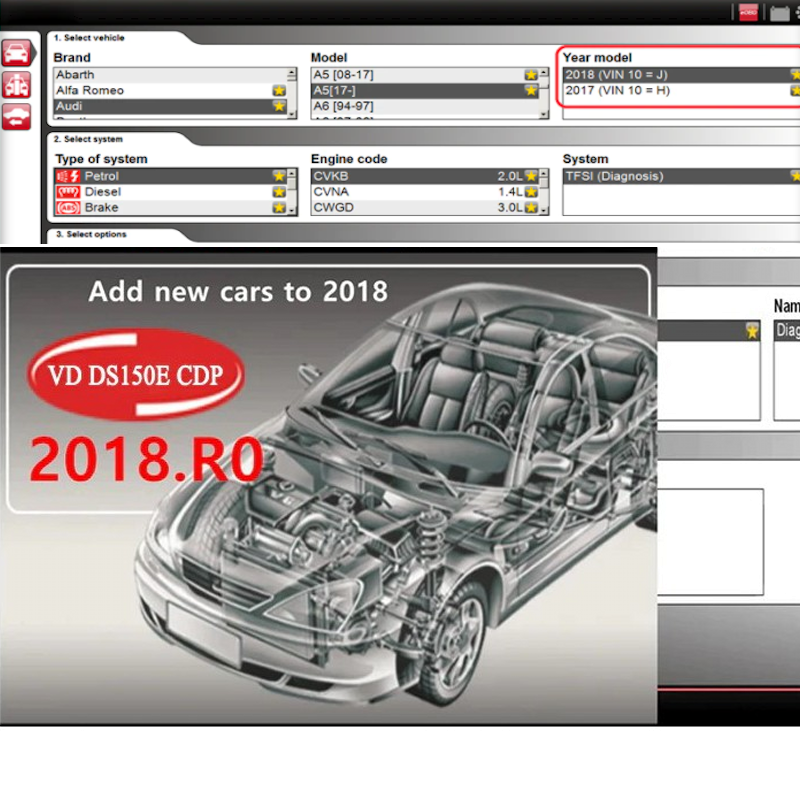The width and height of the screenshot is (800, 800).
Task: Pick engine code CWGD
Action: click(x=425, y=208)
